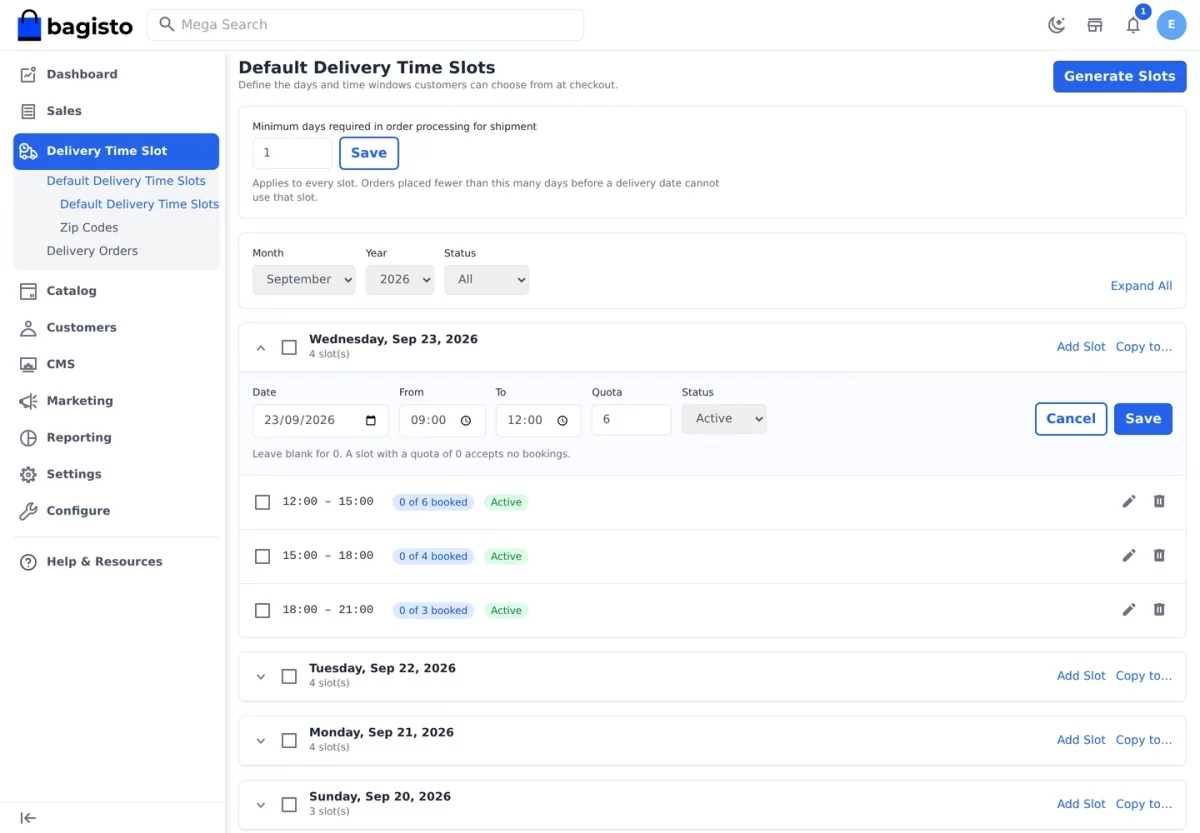Delete the 18:00 – 21:00 slot

coord(1159,609)
